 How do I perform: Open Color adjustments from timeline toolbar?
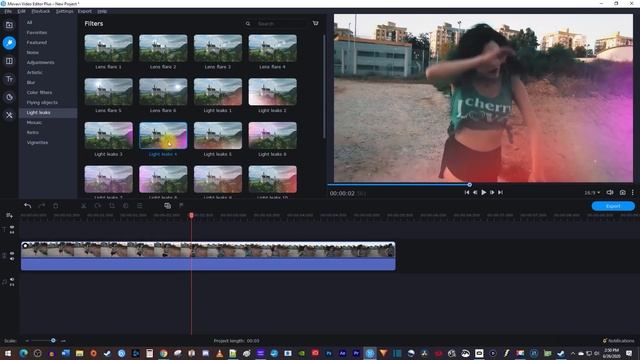pos(126,206)
